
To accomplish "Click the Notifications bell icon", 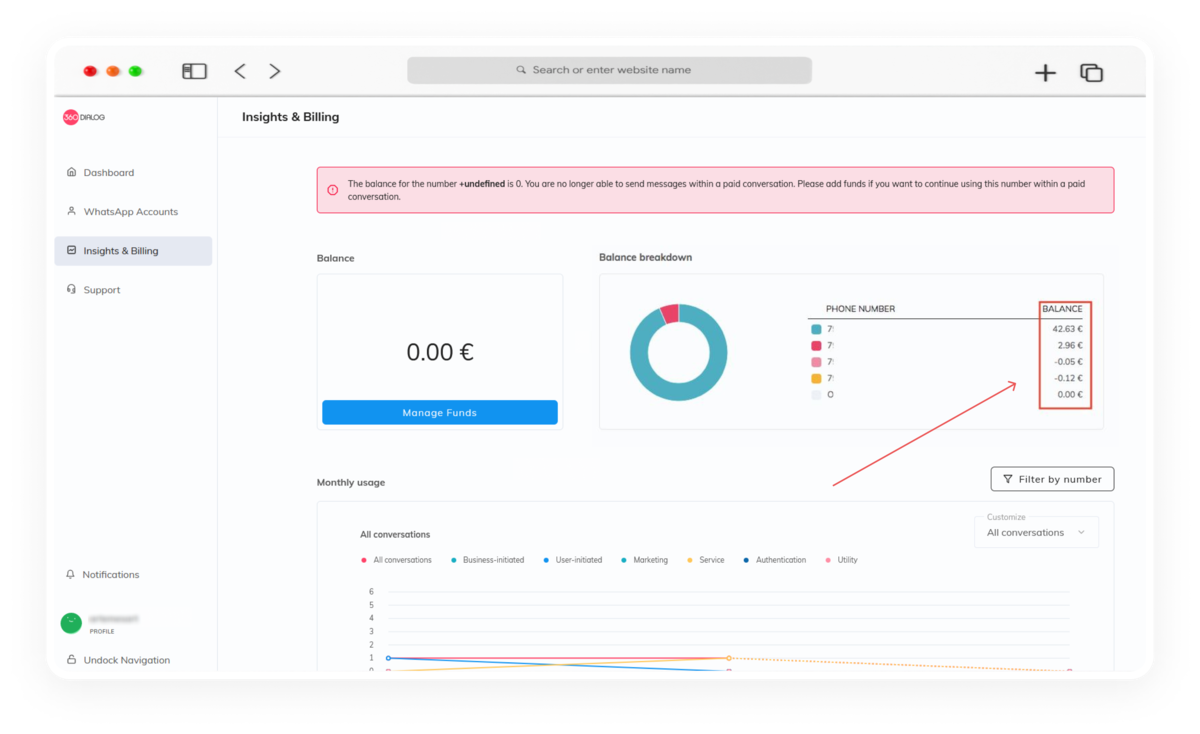I will [x=70, y=574].
